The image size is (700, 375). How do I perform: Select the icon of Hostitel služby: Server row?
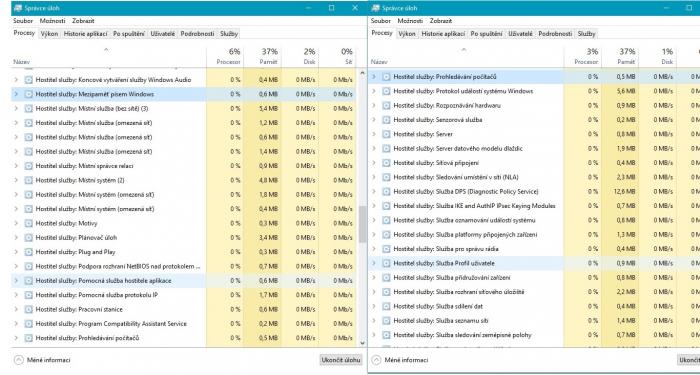[x=386, y=134]
